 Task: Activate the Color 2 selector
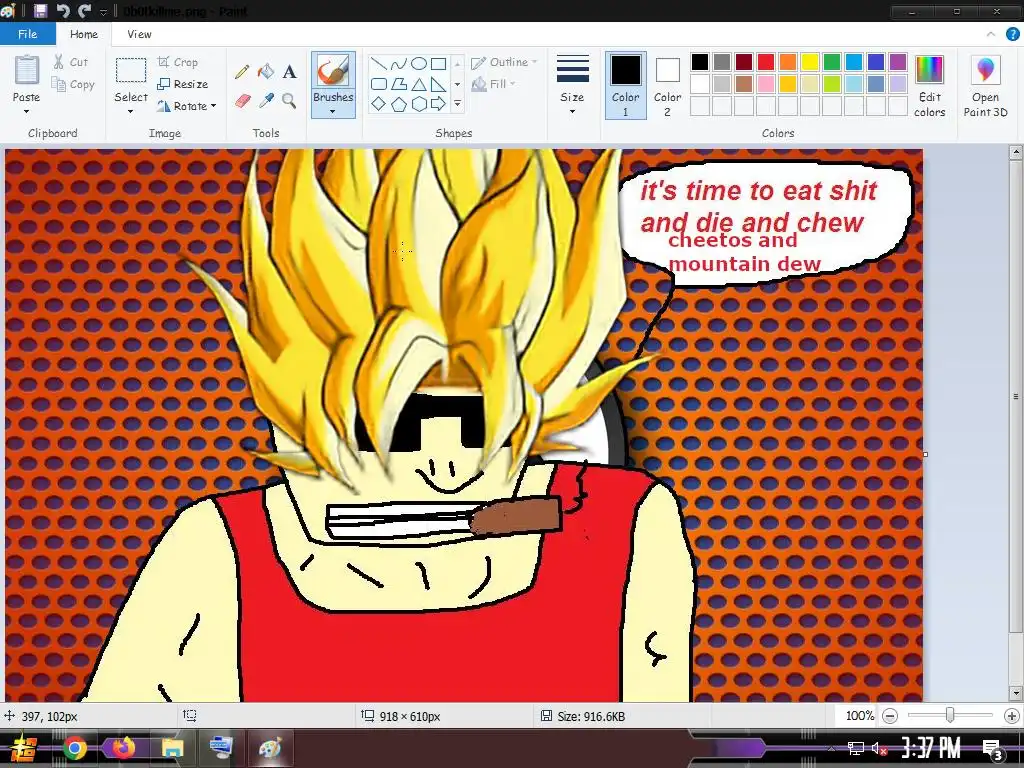point(667,86)
